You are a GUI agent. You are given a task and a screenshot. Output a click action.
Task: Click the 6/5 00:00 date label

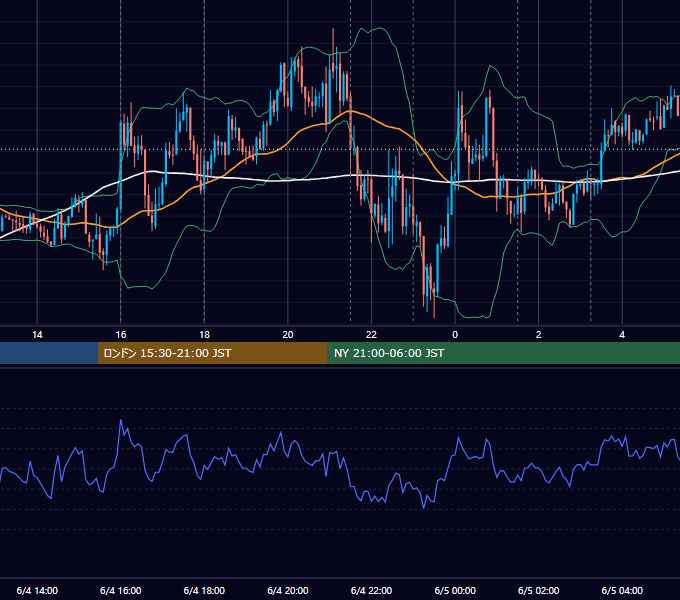coord(455,590)
